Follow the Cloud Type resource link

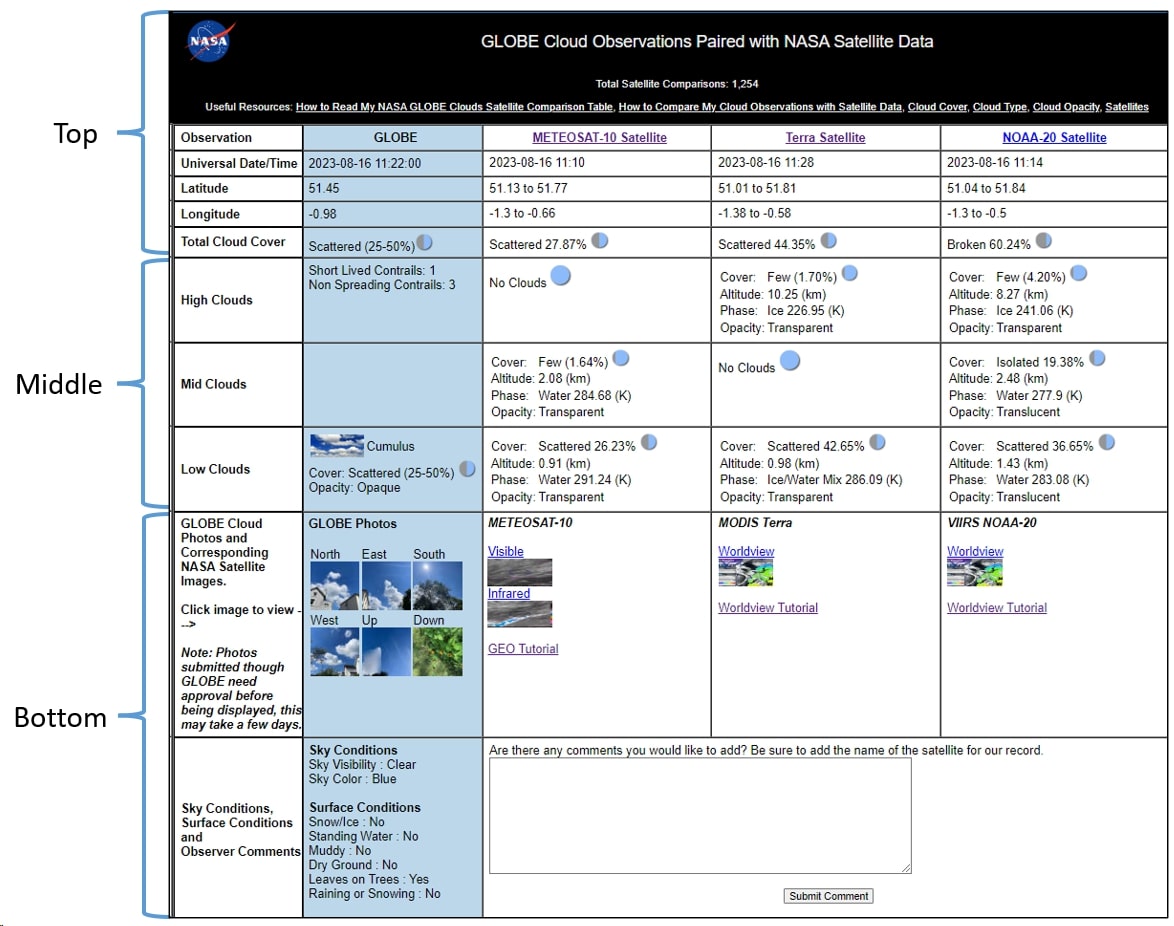tap(1000, 107)
